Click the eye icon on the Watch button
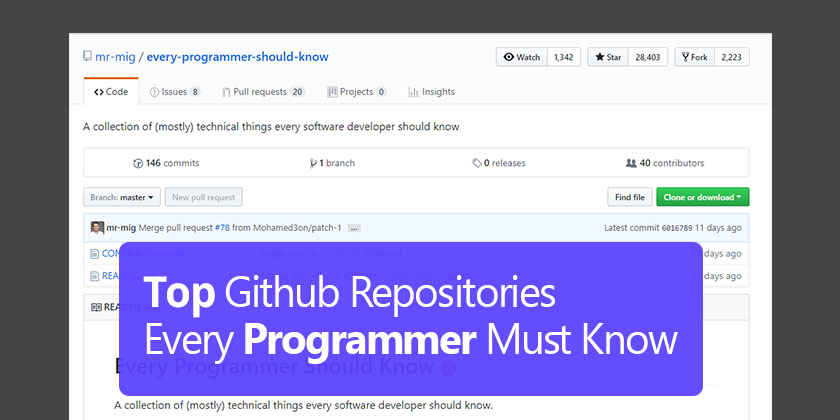Screen dimensions: 840x420 pos(508,57)
